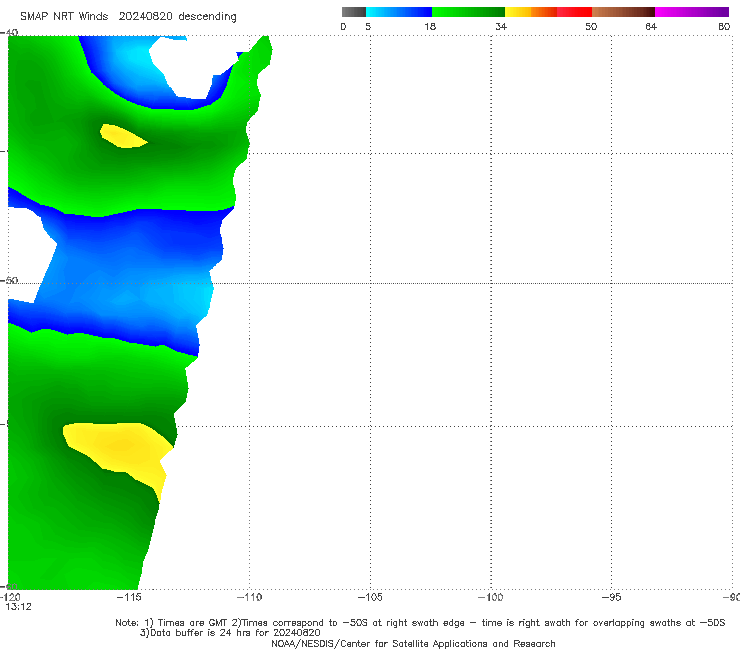Click the longitude label "-120"

coord(10,598)
